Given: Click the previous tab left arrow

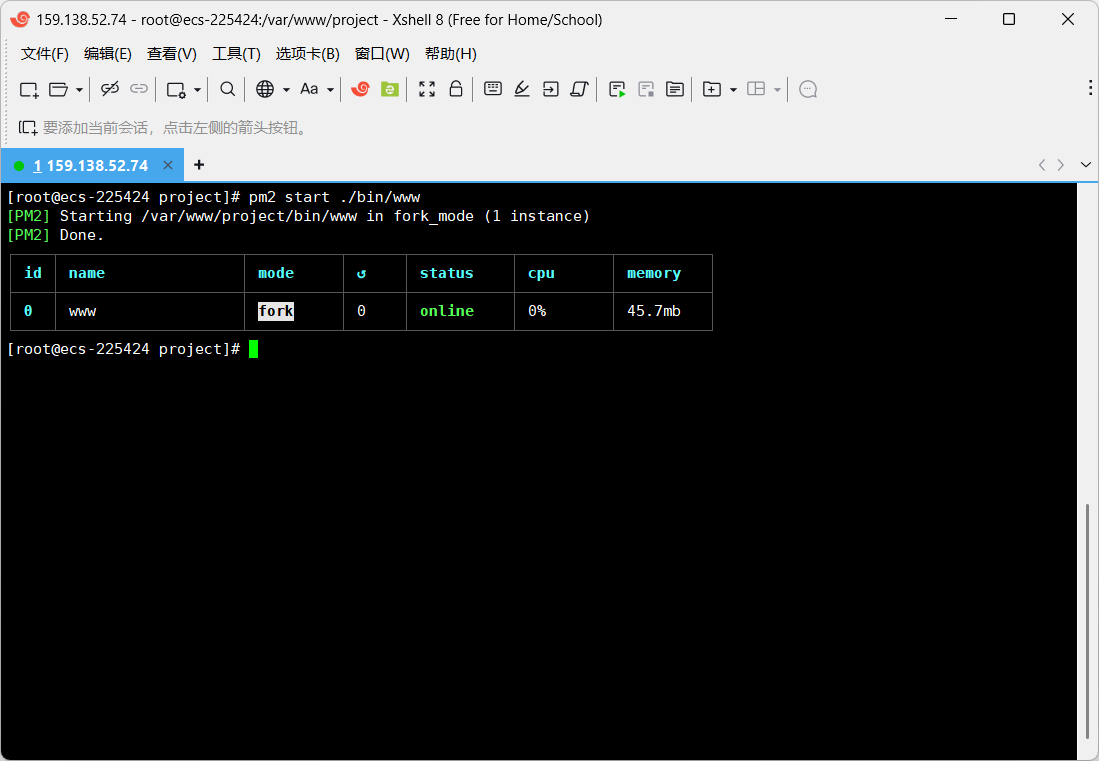Looking at the screenshot, I should tap(1042, 165).
